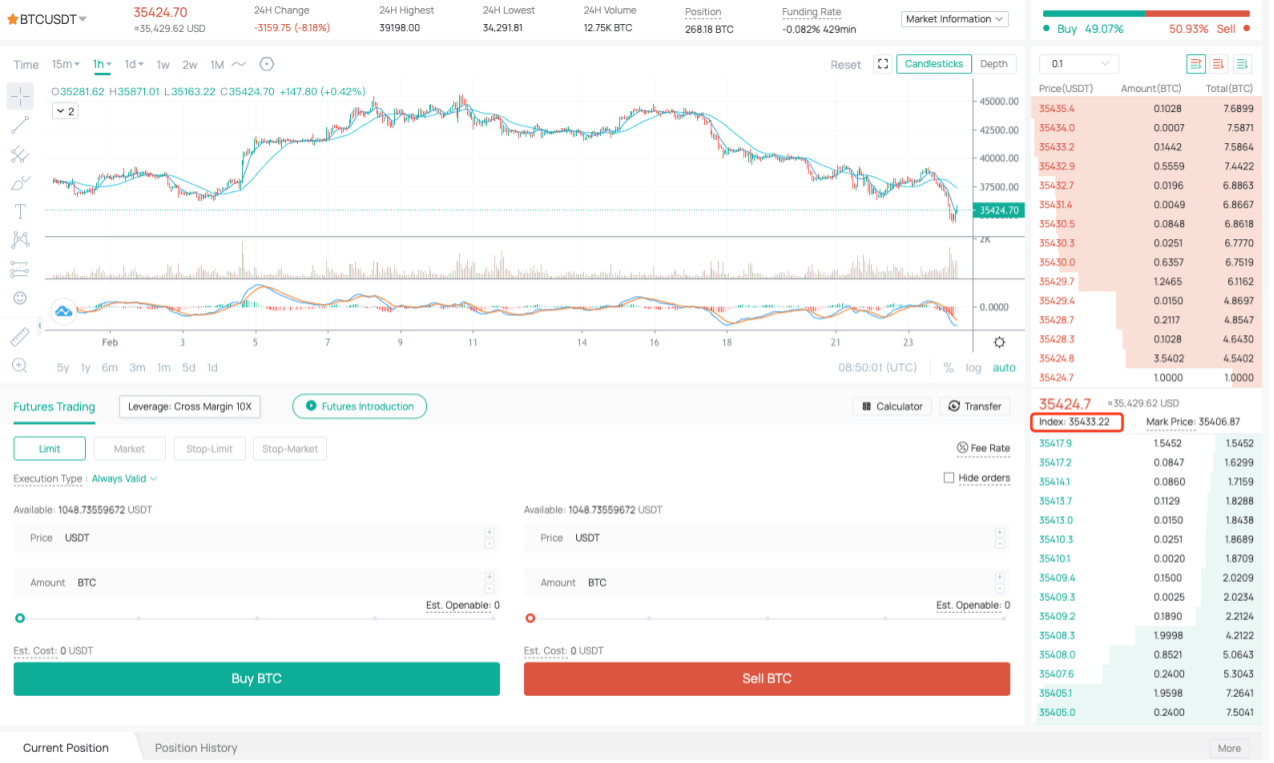The width and height of the screenshot is (1274, 763).
Task: Toggle auto scale on chart
Action: (x=1004, y=368)
